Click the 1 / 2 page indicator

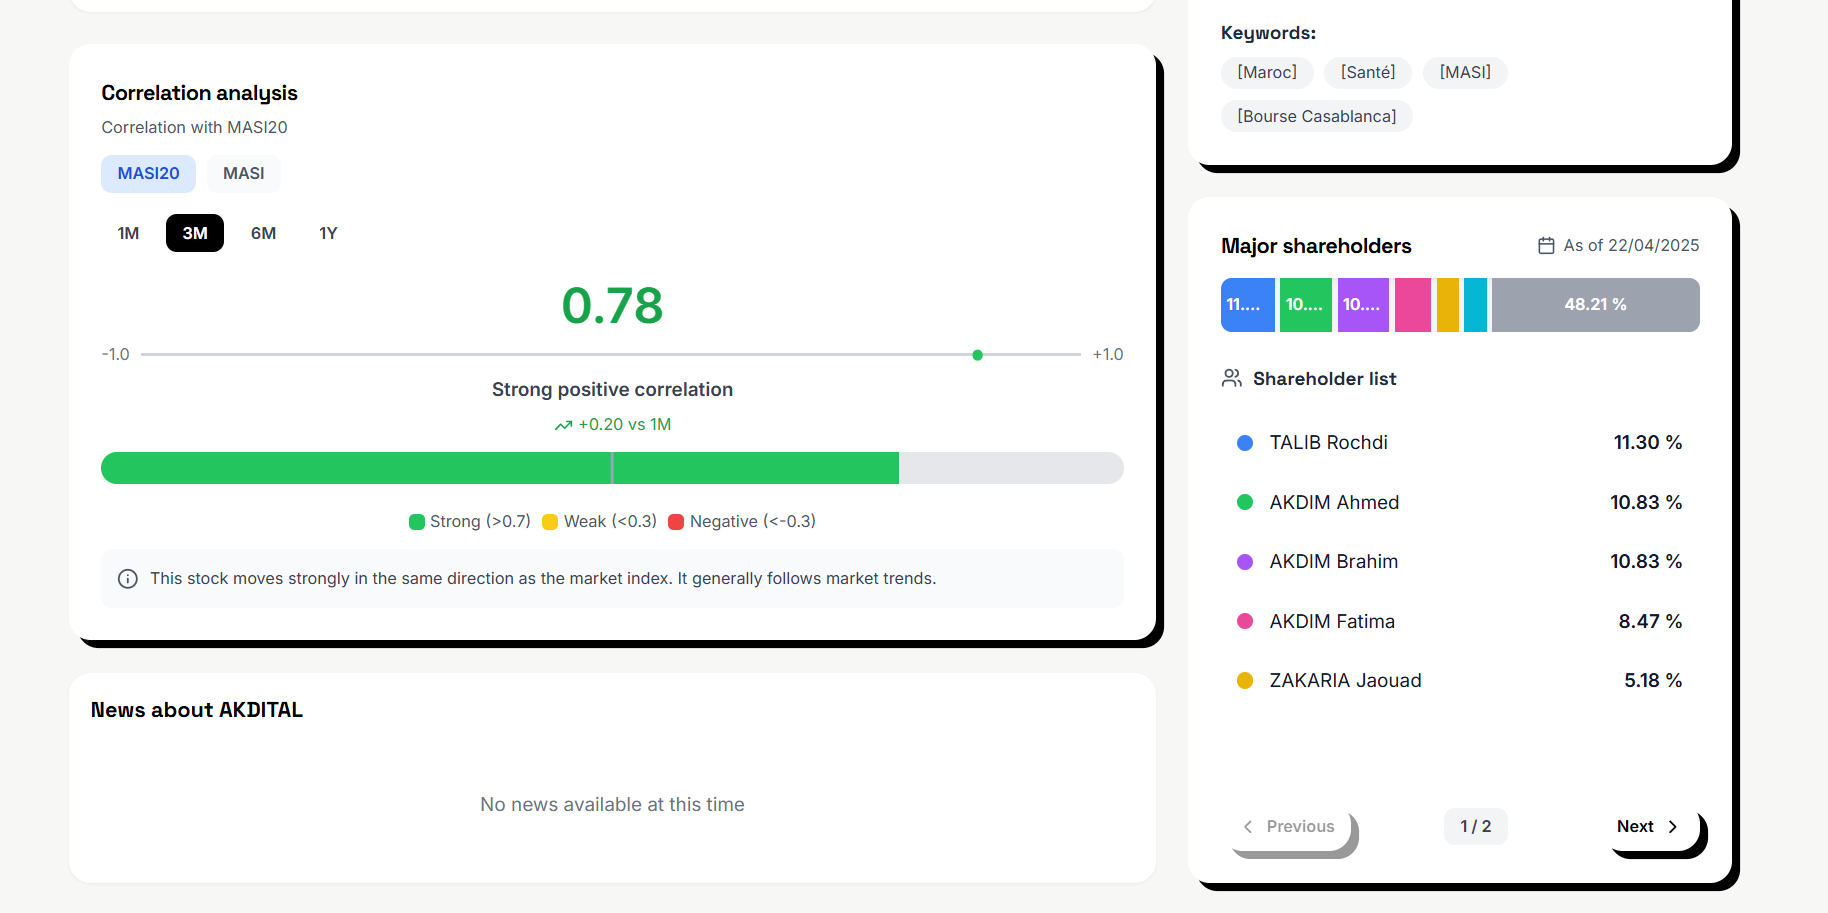pyautogui.click(x=1476, y=826)
